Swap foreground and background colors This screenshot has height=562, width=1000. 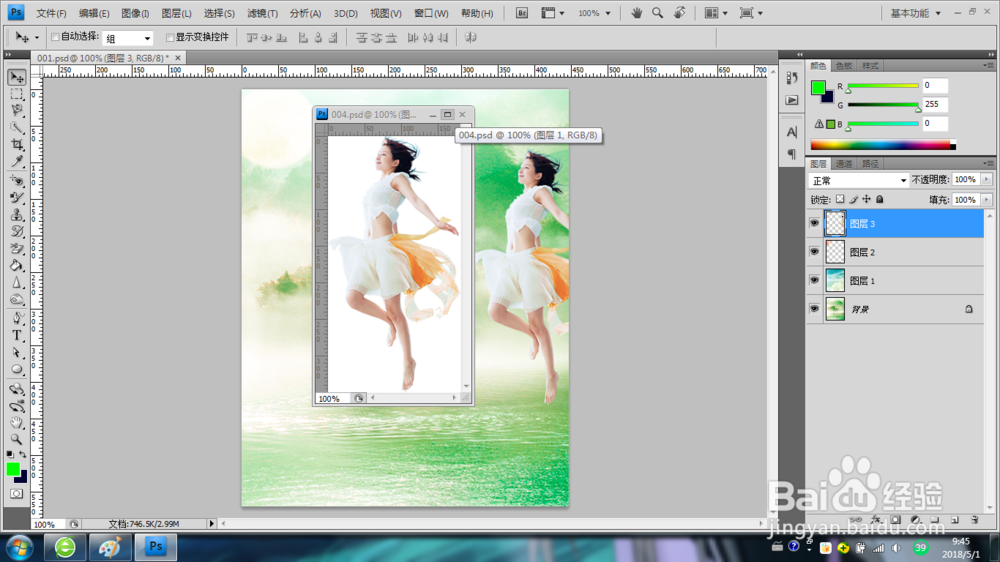[23, 454]
